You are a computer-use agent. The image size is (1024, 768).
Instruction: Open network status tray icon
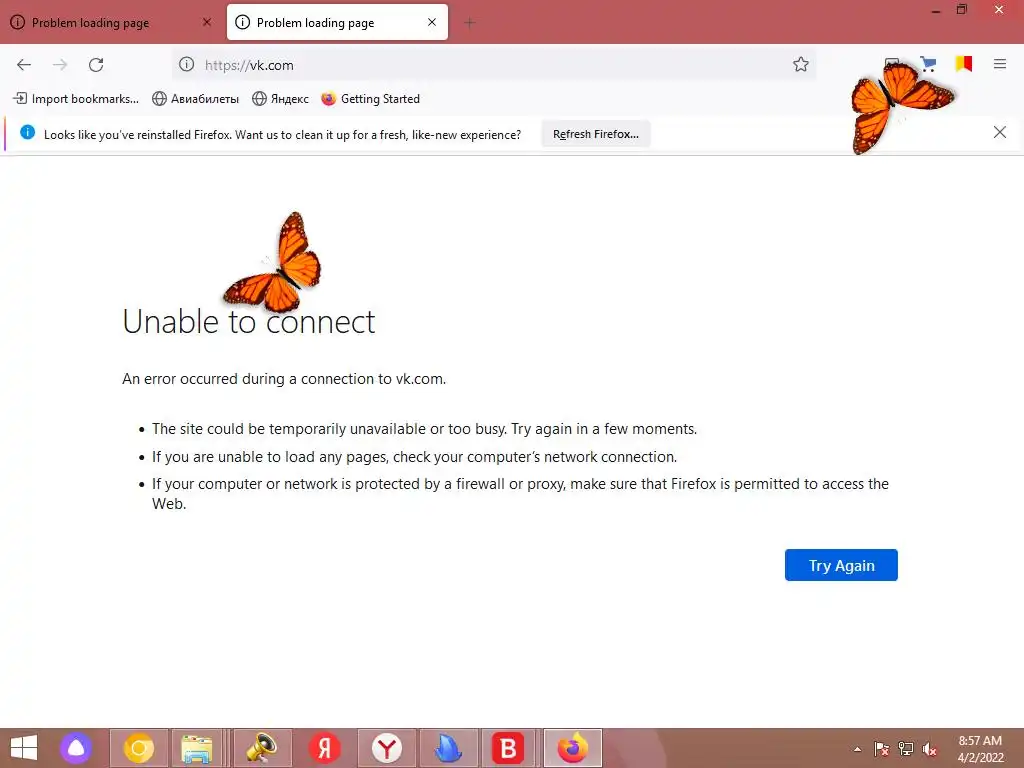coord(906,749)
